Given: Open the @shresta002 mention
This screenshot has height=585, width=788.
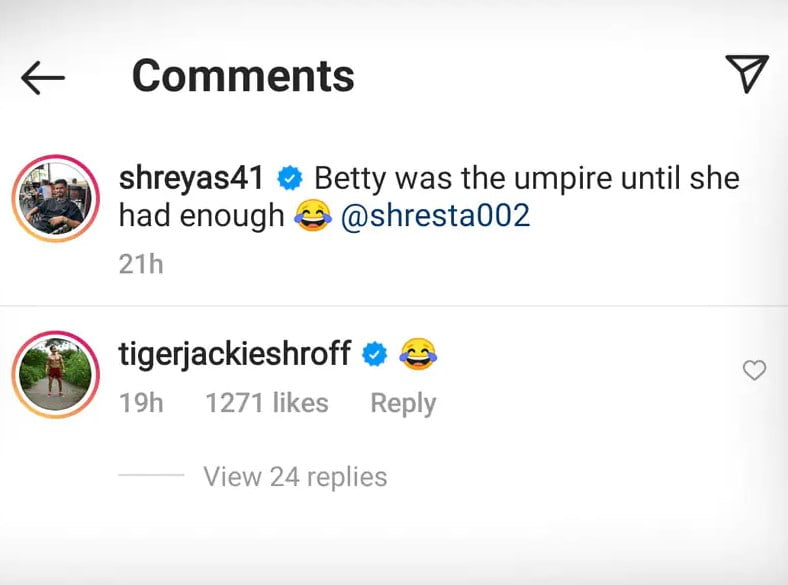Looking at the screenshot, I should coord(435,216).
